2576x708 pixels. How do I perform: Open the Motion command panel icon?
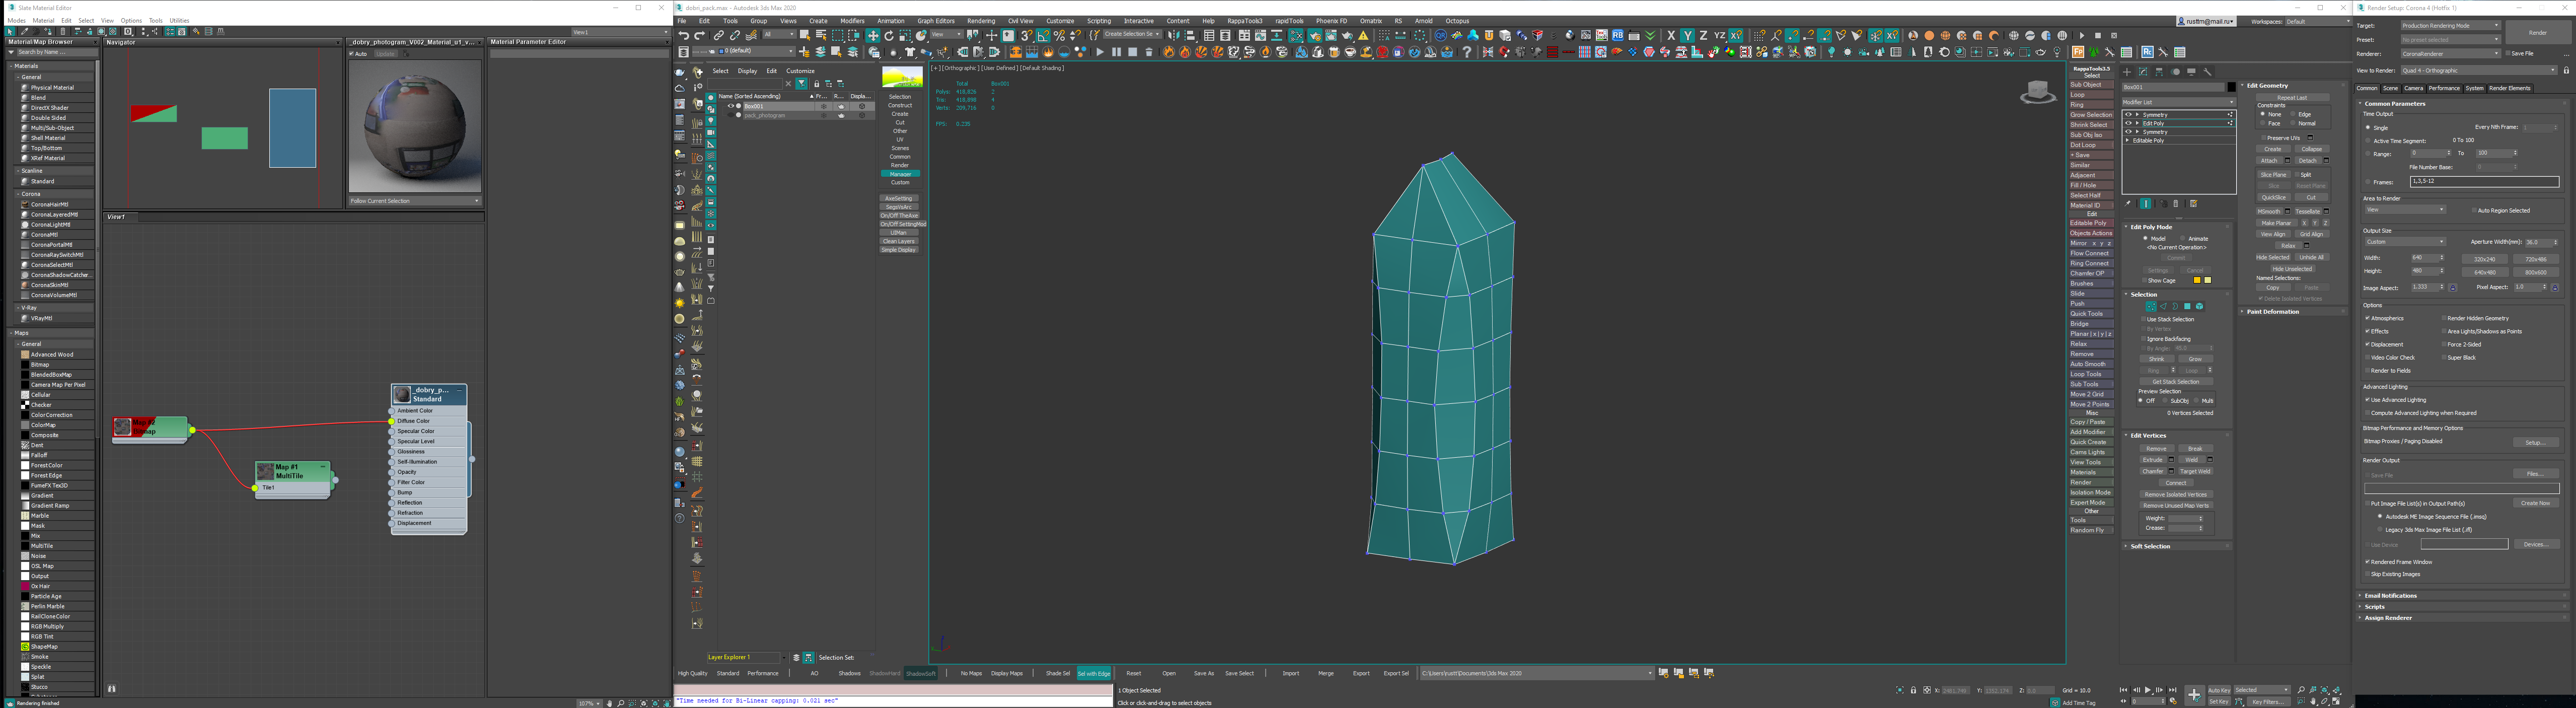click(2175, 72)
